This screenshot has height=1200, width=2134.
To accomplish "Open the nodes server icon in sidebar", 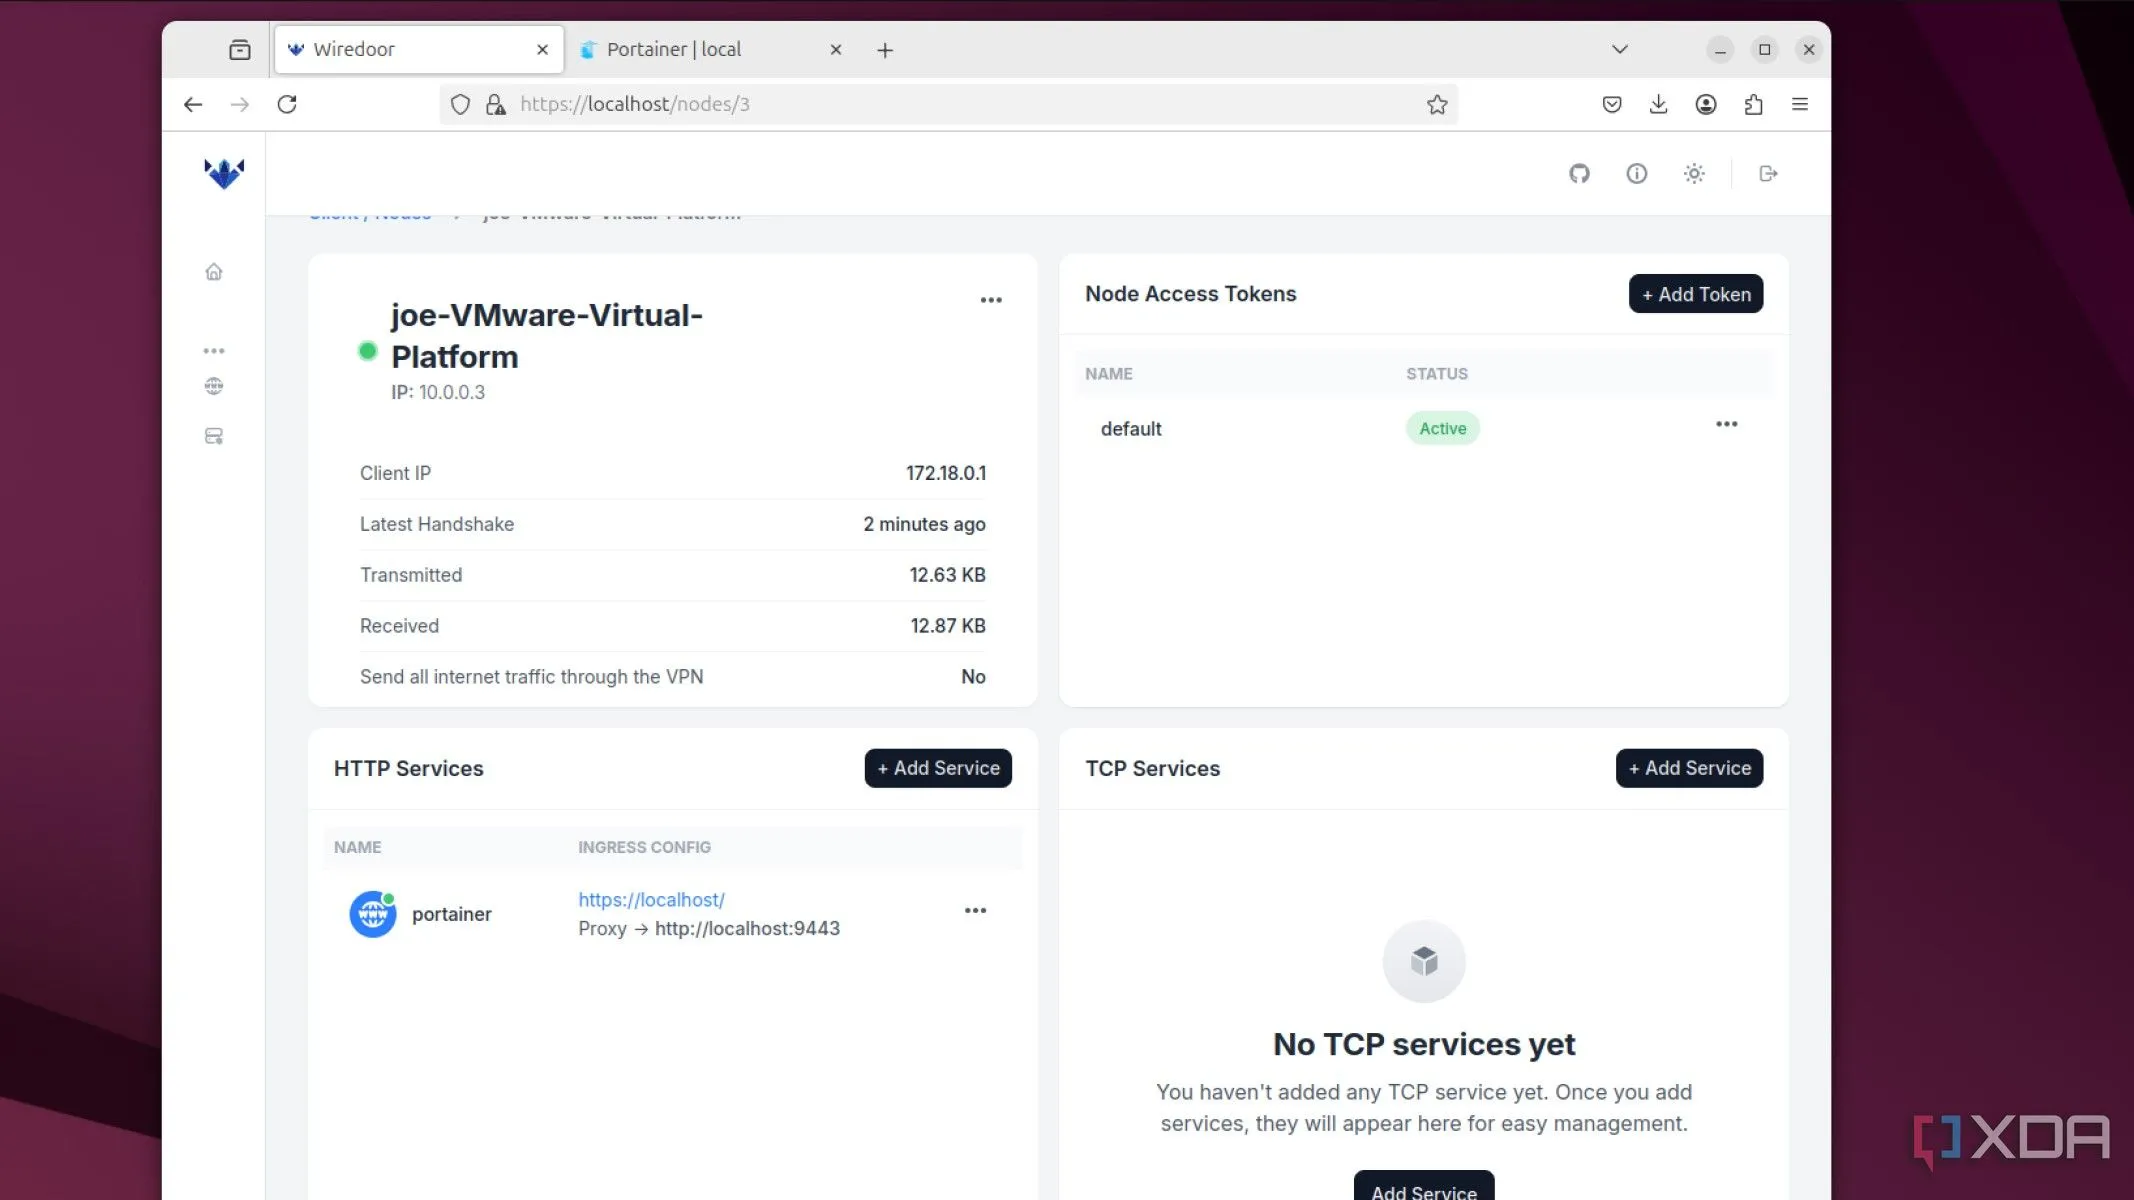I will tap(214, 436).
